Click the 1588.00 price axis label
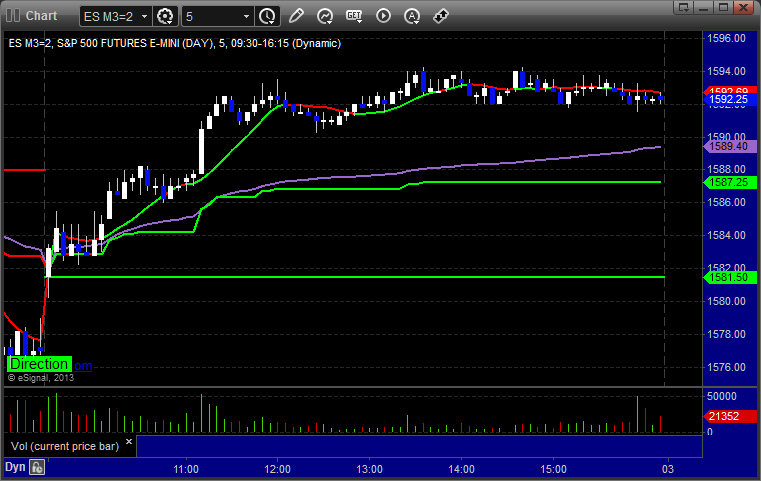The image size is (761, 481). pyautogui.click(x=727, y=169)
